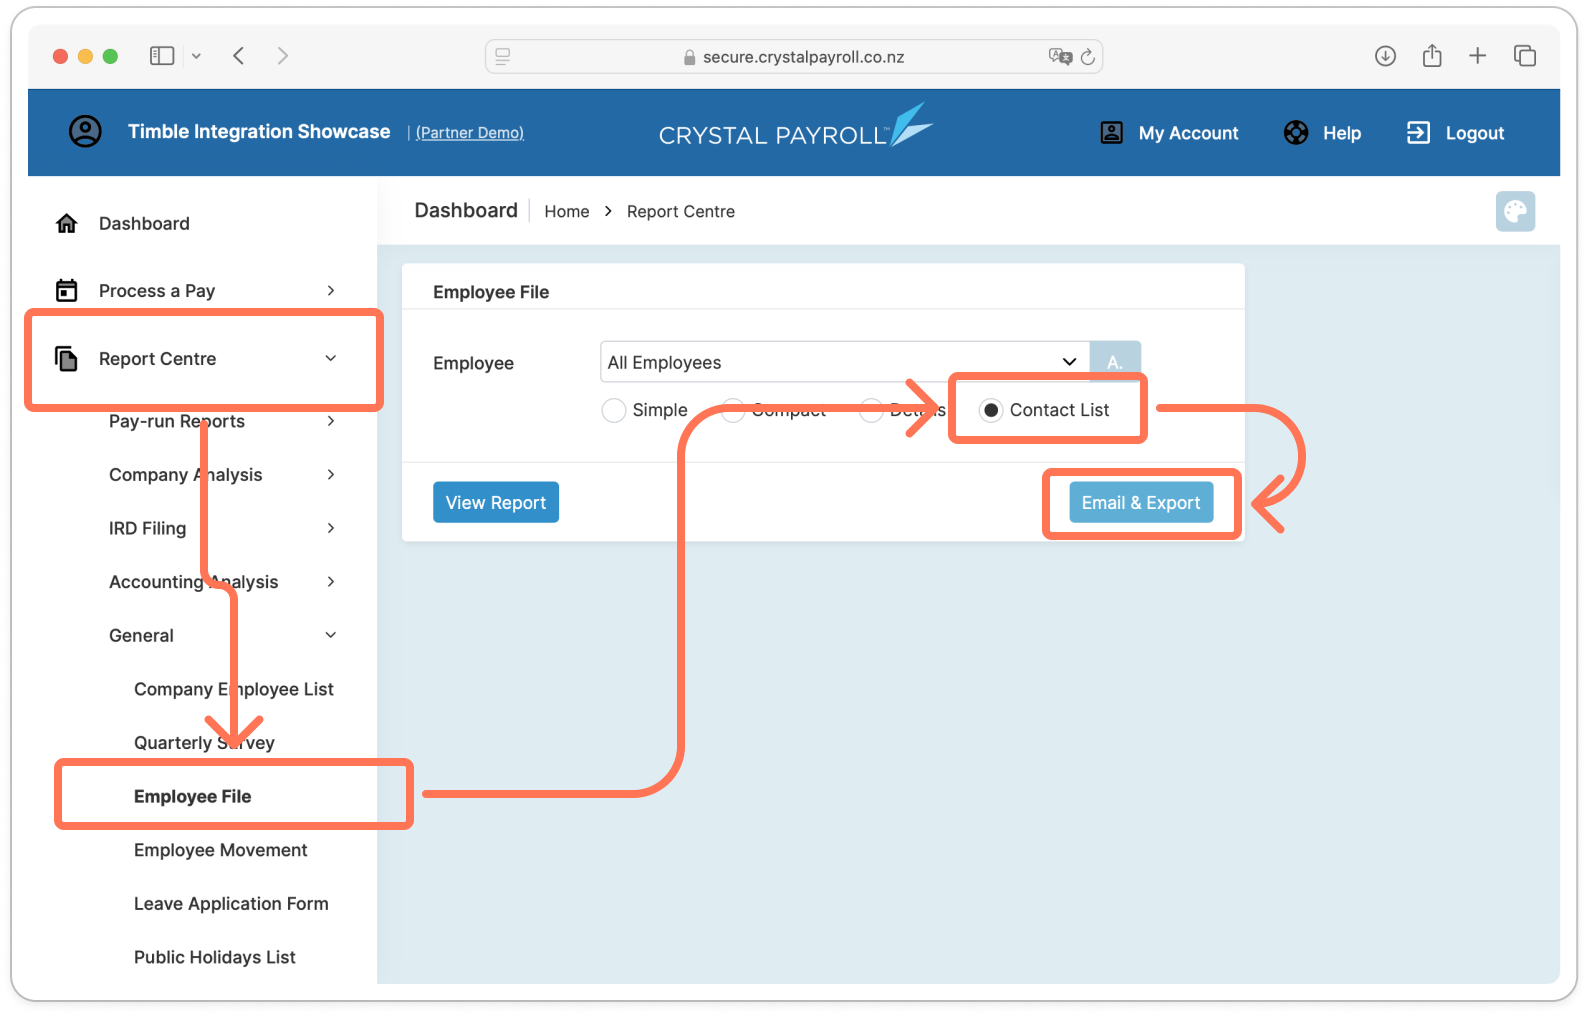Select the Compact radio option
This screenshot has width=1589, height=1016.
point(733,410)
